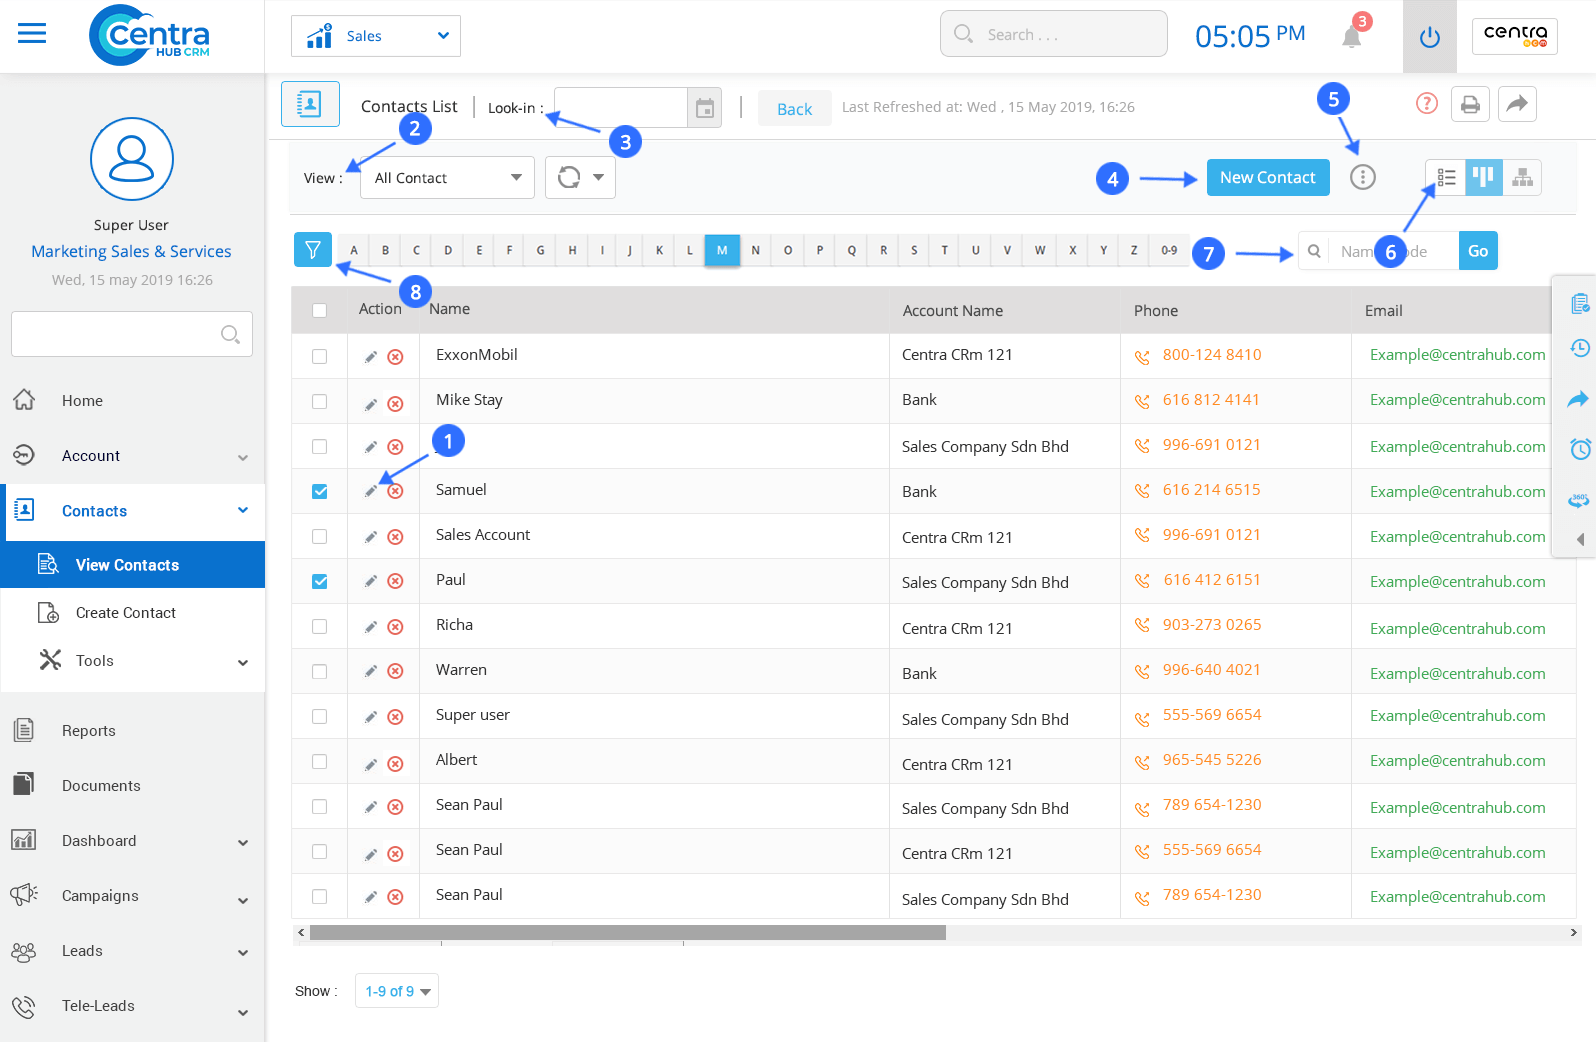This screenshot has width=1596, height=1042.
Task: Open the Sales module dropdown
Action: (x=376, y=36)
